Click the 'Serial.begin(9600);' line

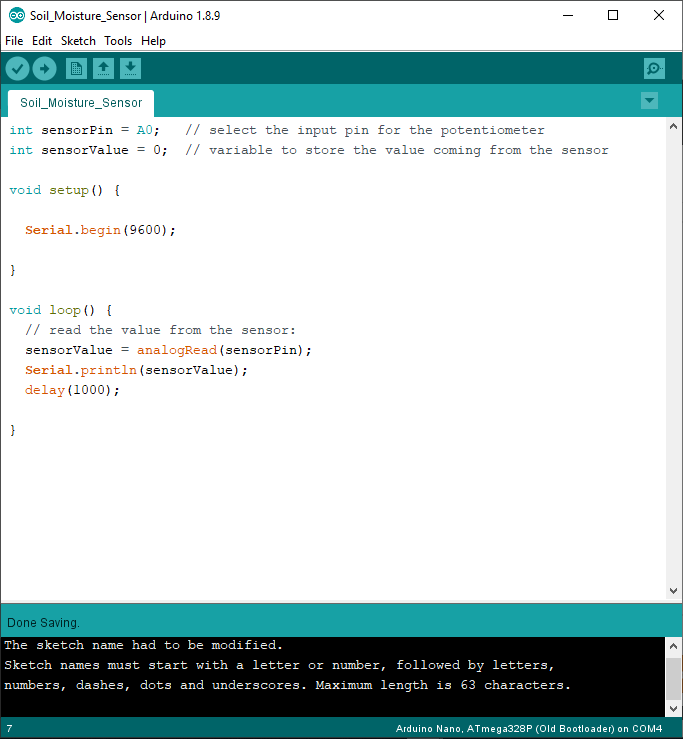(x=100, y=230)
